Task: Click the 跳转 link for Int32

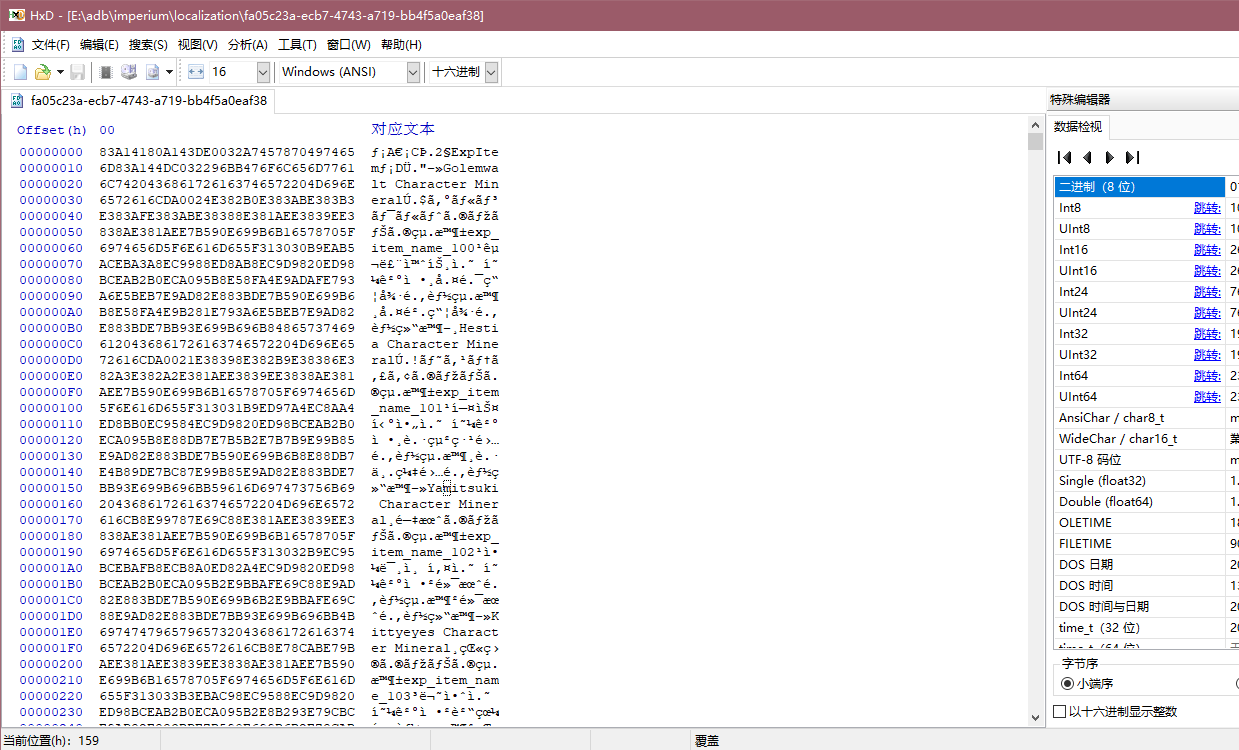Action: point(1207,334)
